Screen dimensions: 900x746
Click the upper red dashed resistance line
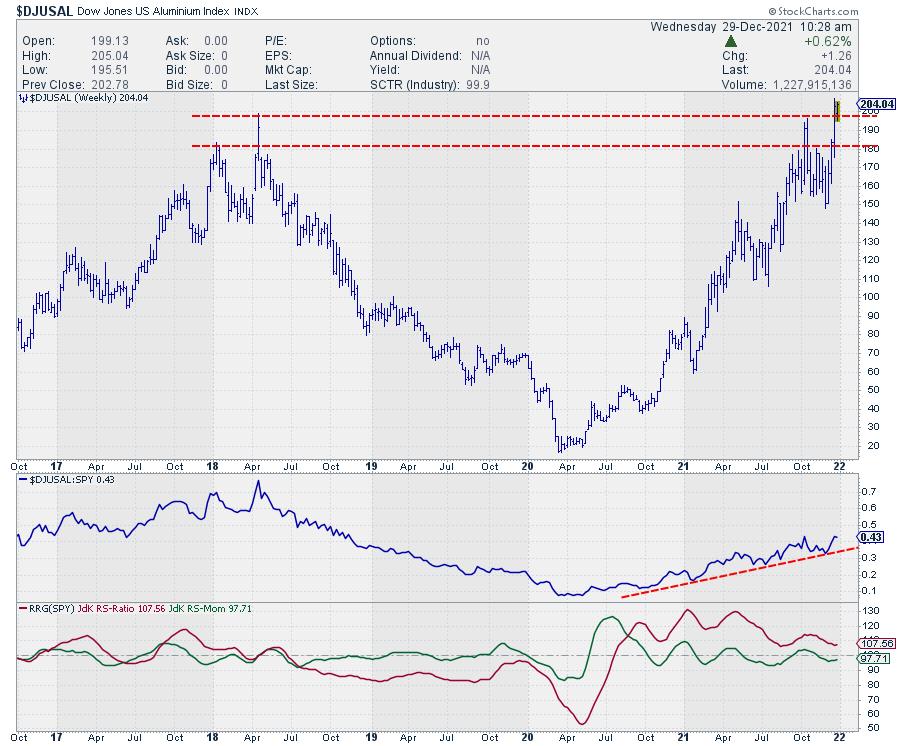pos(500,117)
